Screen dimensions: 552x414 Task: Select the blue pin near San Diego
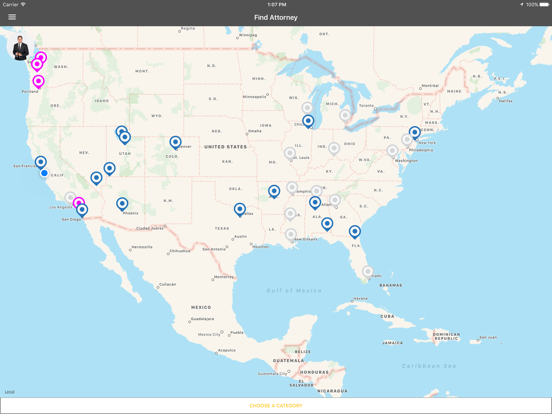click(82, 211)
